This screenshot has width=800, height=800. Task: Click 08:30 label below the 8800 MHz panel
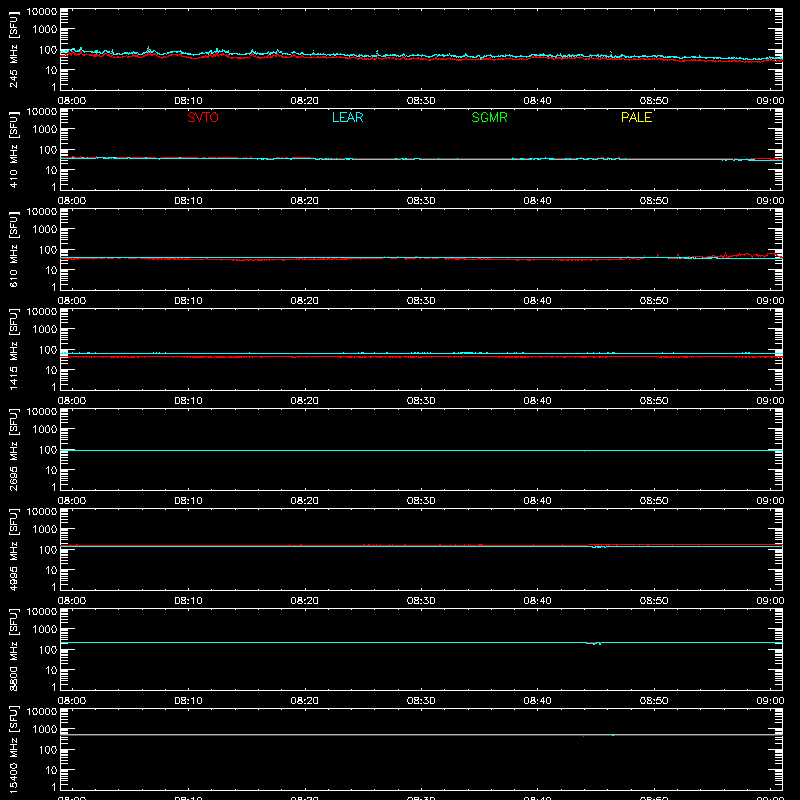click(x=421, y=701)
